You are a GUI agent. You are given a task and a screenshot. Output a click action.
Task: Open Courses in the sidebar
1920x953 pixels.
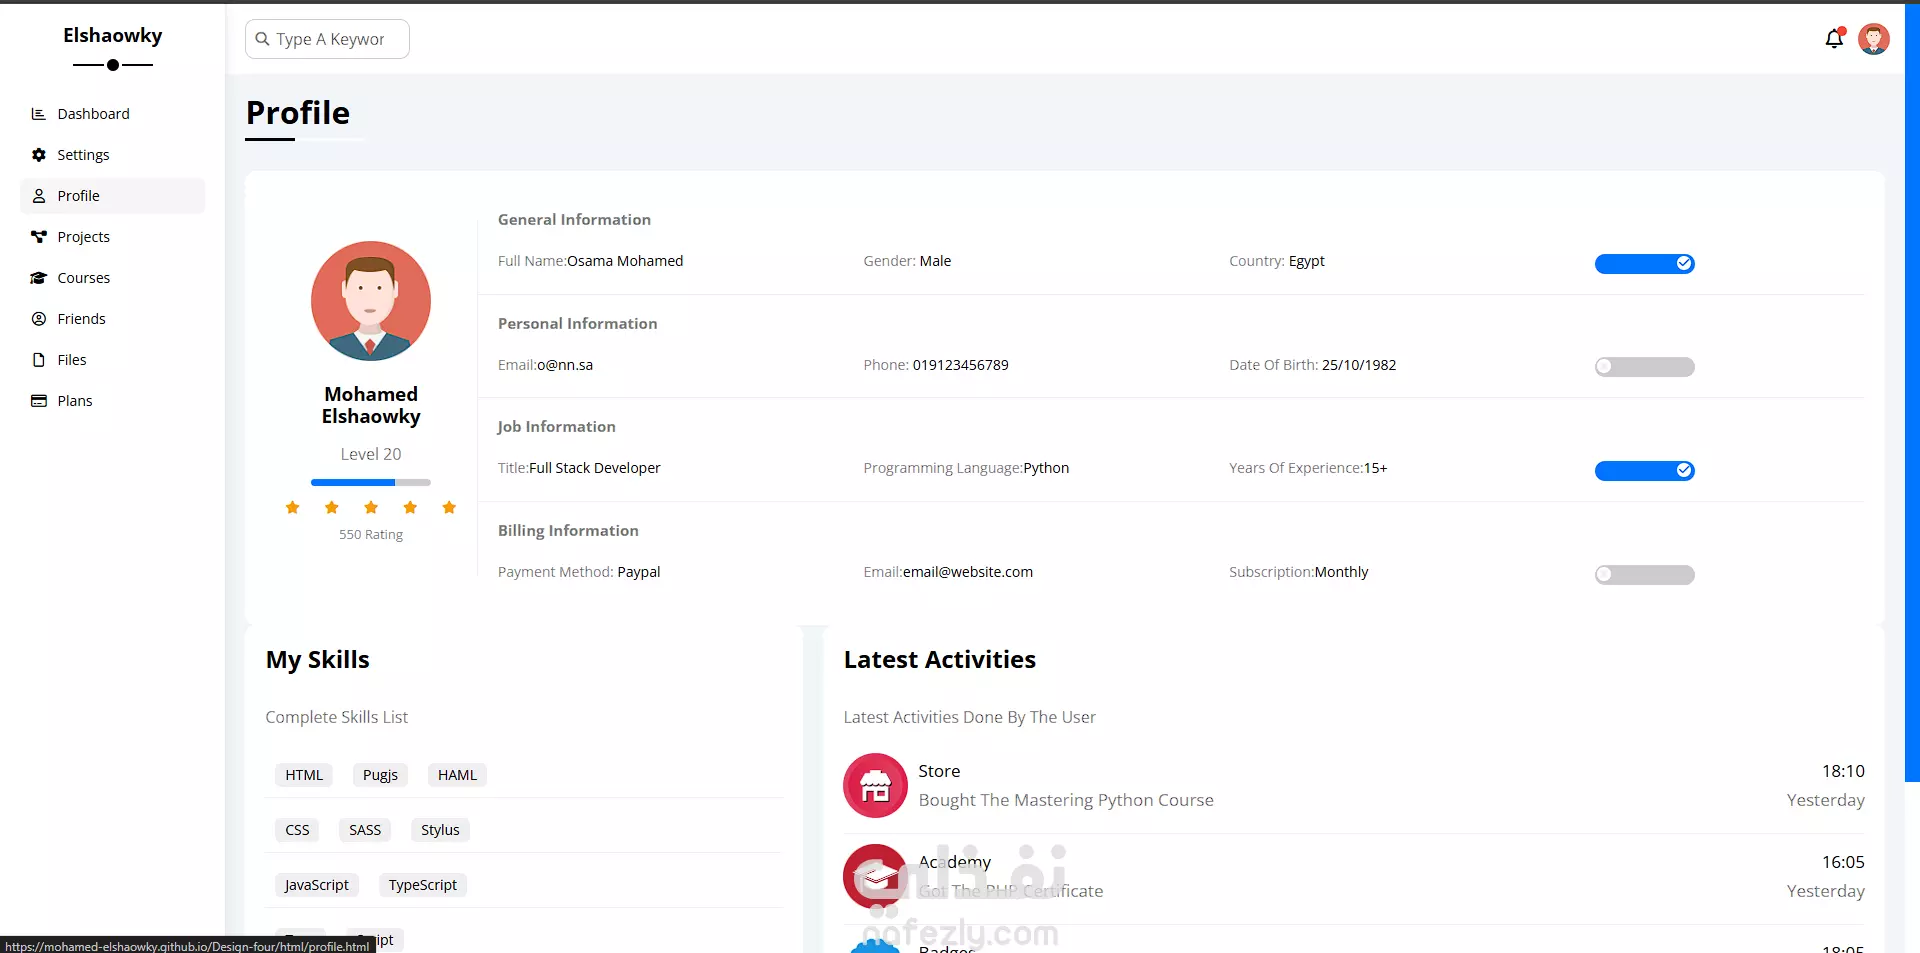pos(112,278)
